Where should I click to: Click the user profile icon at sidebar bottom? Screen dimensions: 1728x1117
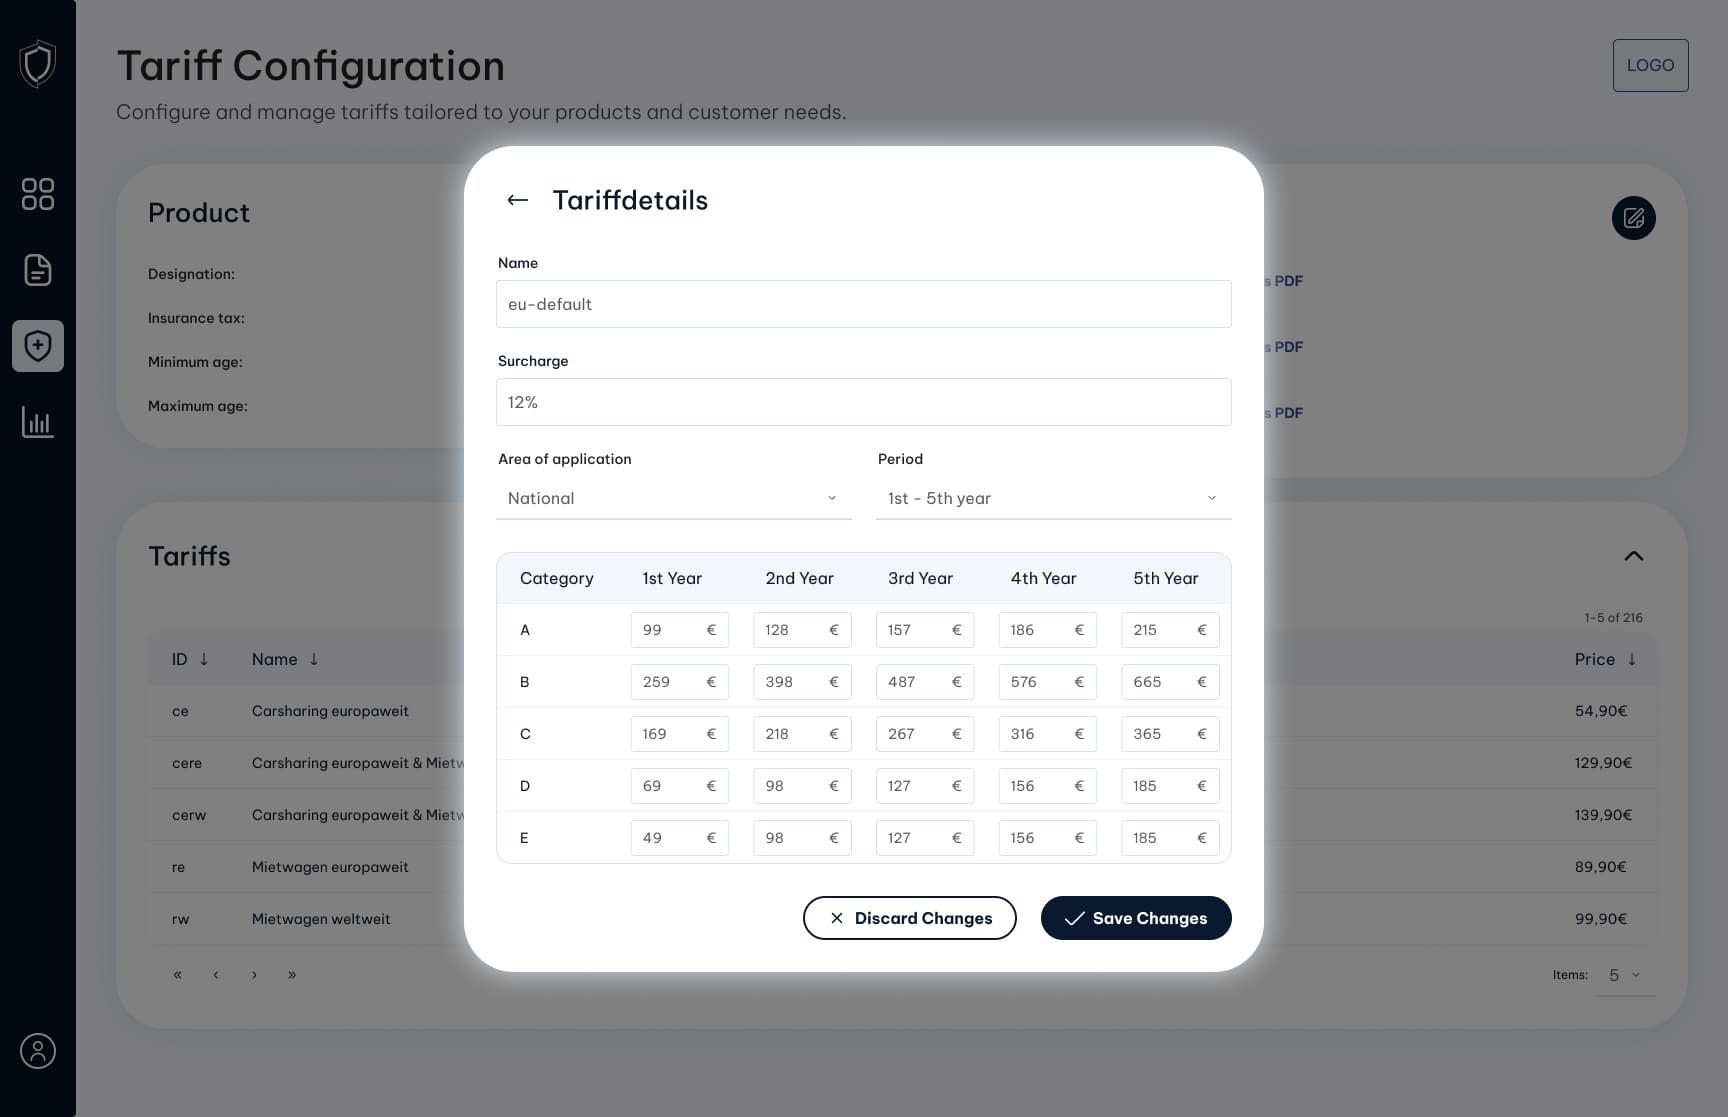(x=38, y=1051)
